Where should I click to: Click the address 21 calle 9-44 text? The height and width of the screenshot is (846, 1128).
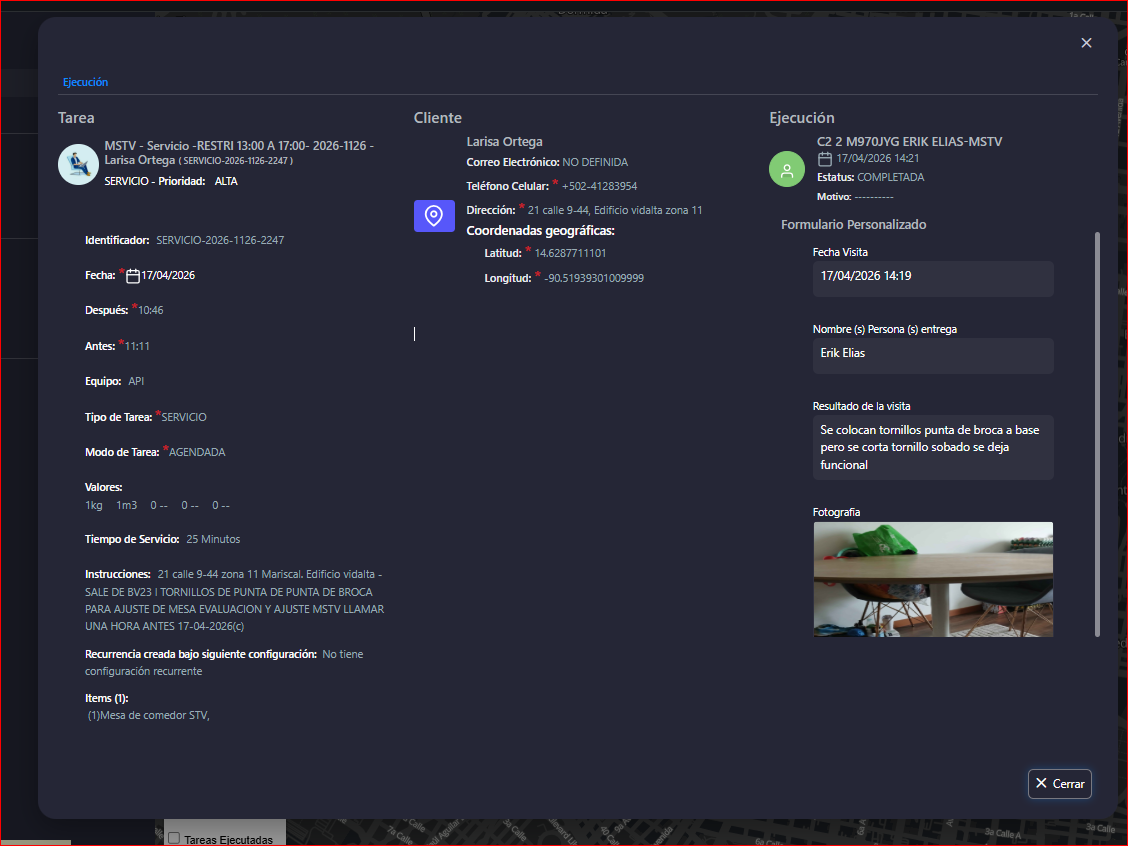(x=614, y=211)
